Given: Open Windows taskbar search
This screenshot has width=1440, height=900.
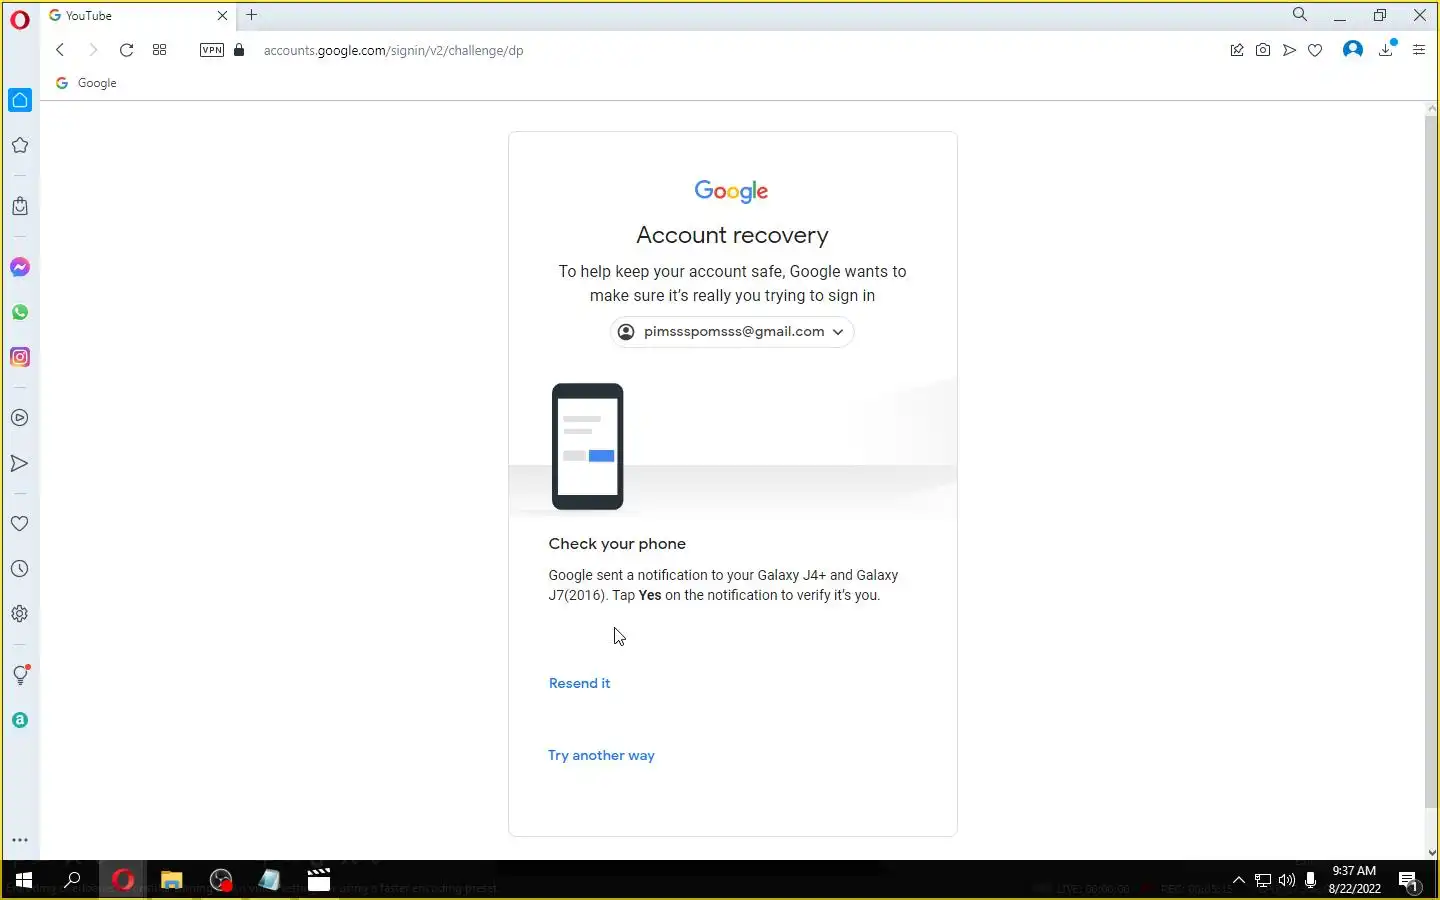Looking at the screenshot, I should [72, 880].
